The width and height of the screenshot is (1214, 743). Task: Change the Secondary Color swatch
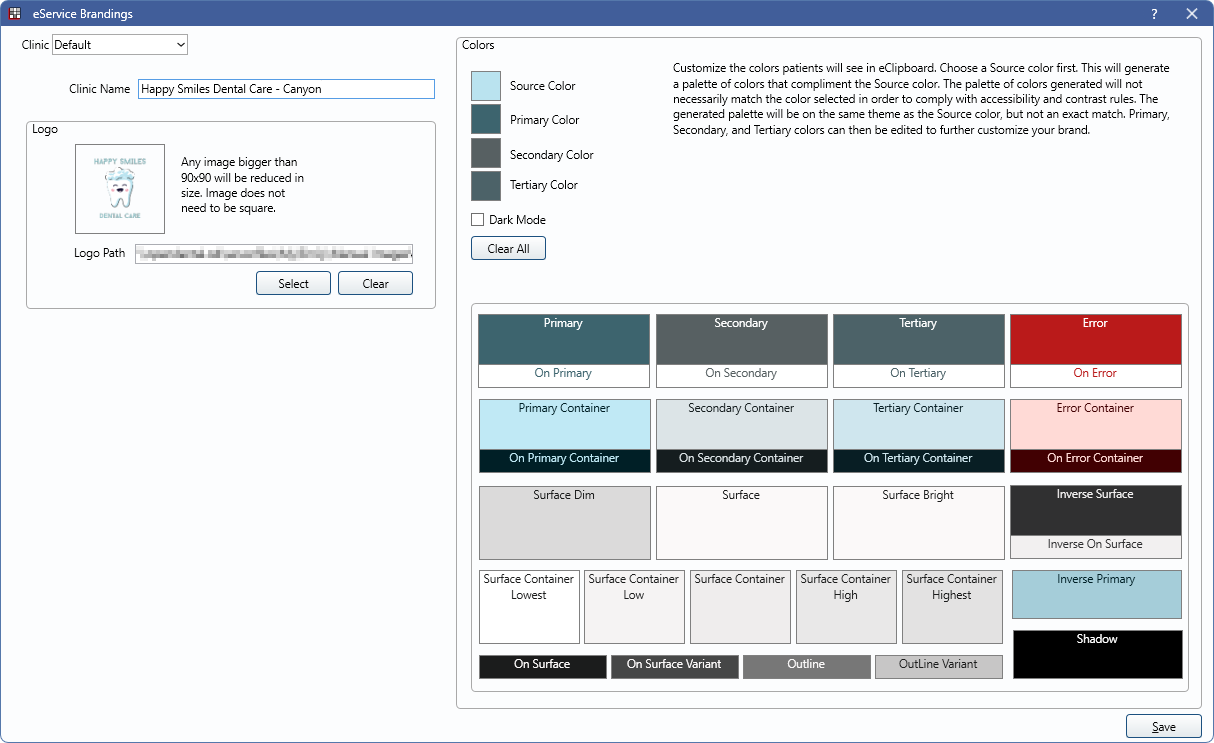(486, 154)
